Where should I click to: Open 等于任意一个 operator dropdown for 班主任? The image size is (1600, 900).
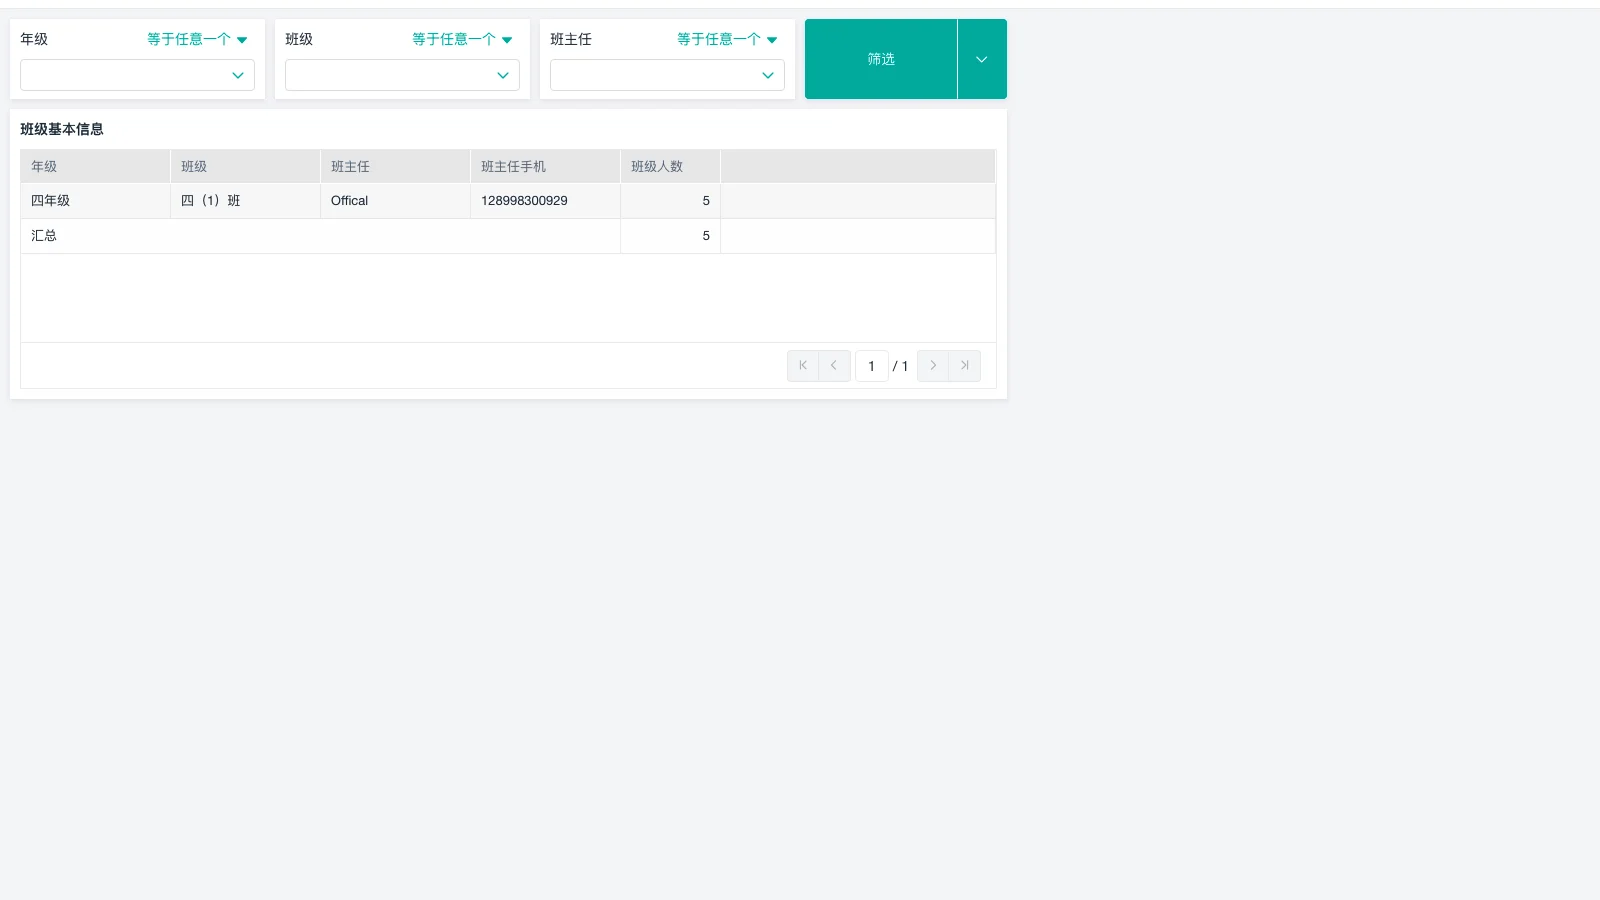[726, 39]
